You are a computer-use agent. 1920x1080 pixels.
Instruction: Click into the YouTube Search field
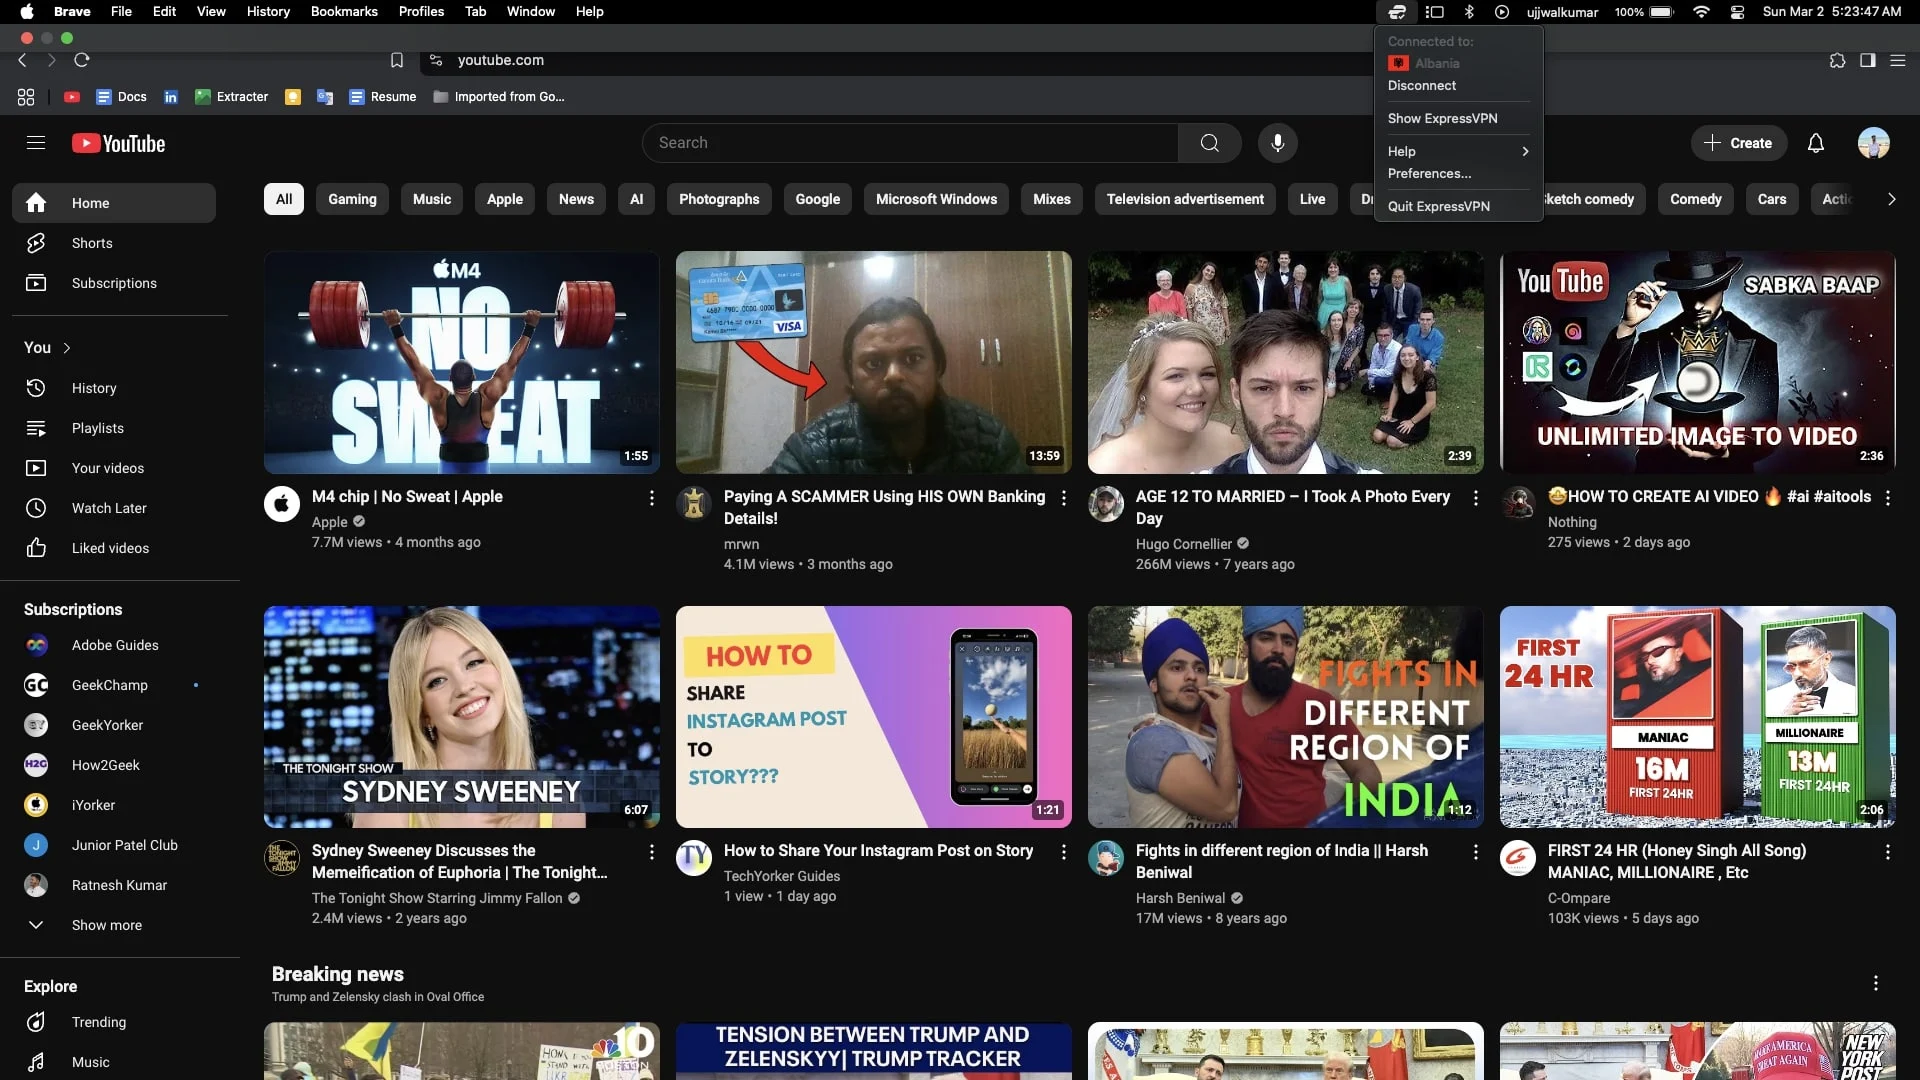pos(910,143)
